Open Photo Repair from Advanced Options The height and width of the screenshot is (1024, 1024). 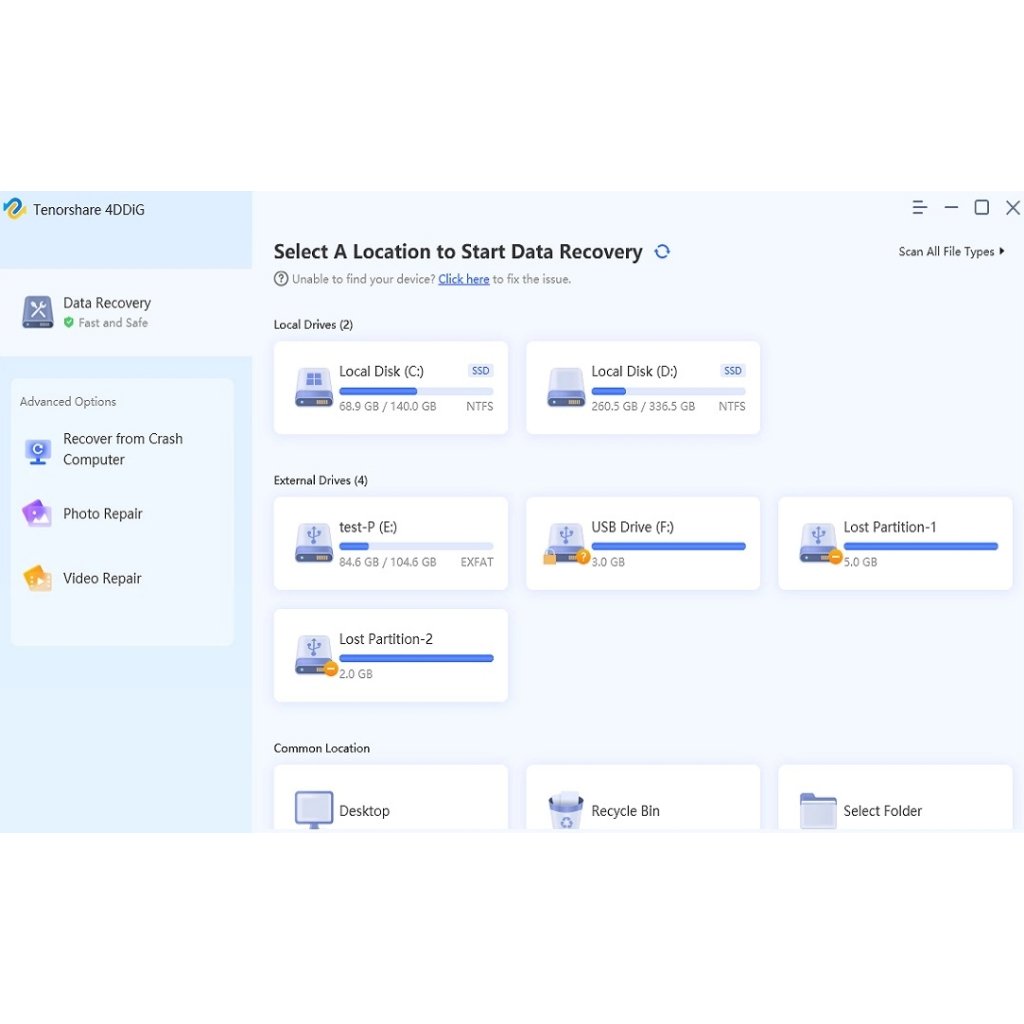(103, 514)
